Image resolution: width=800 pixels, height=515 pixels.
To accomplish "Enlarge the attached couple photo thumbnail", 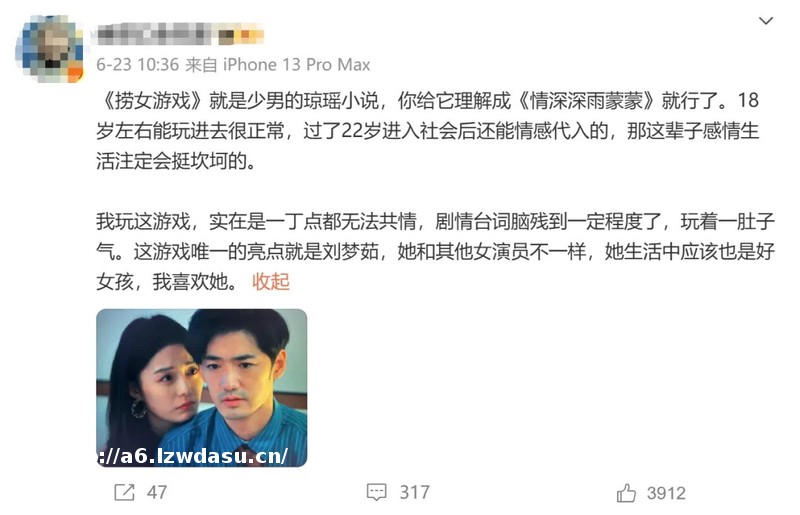I will coord(202,387).
